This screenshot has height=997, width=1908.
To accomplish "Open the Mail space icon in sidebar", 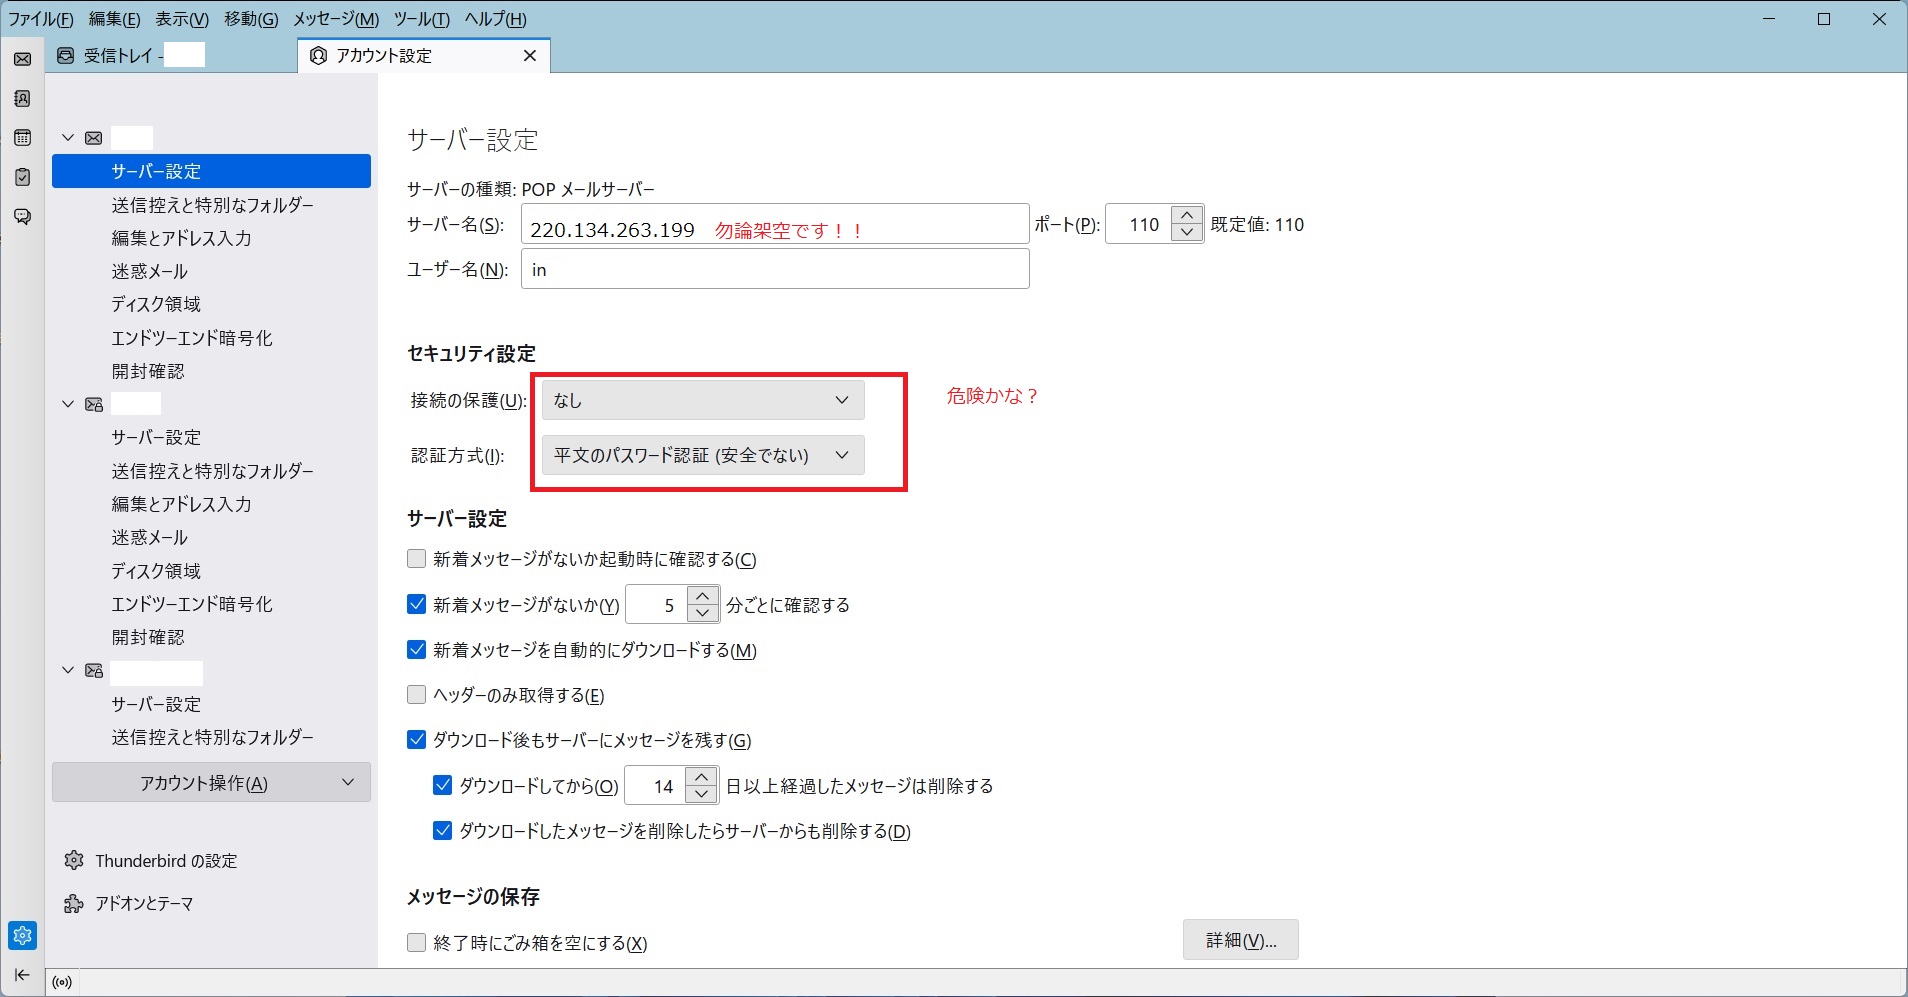I will [x=22, y=59].
